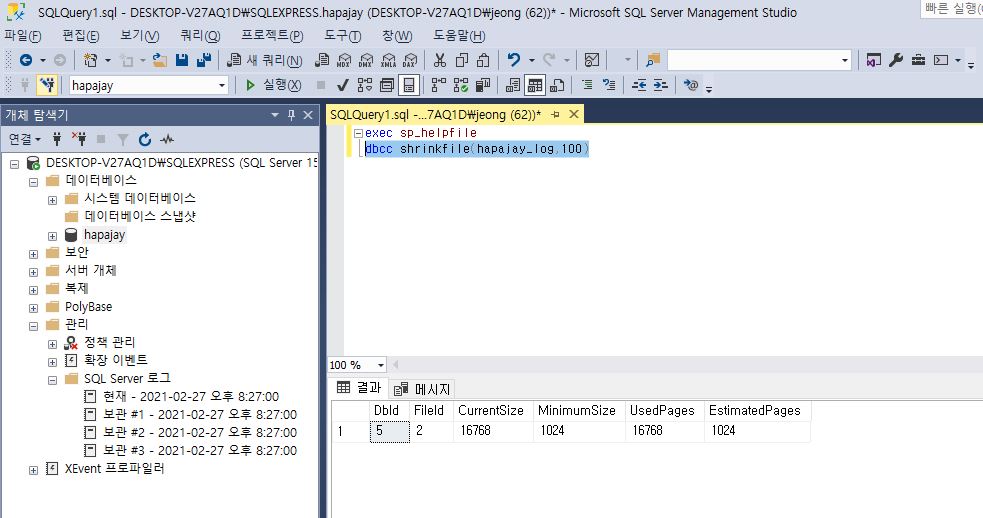
Task: Parse the query with checkmark icon
Action: [342, 85]
